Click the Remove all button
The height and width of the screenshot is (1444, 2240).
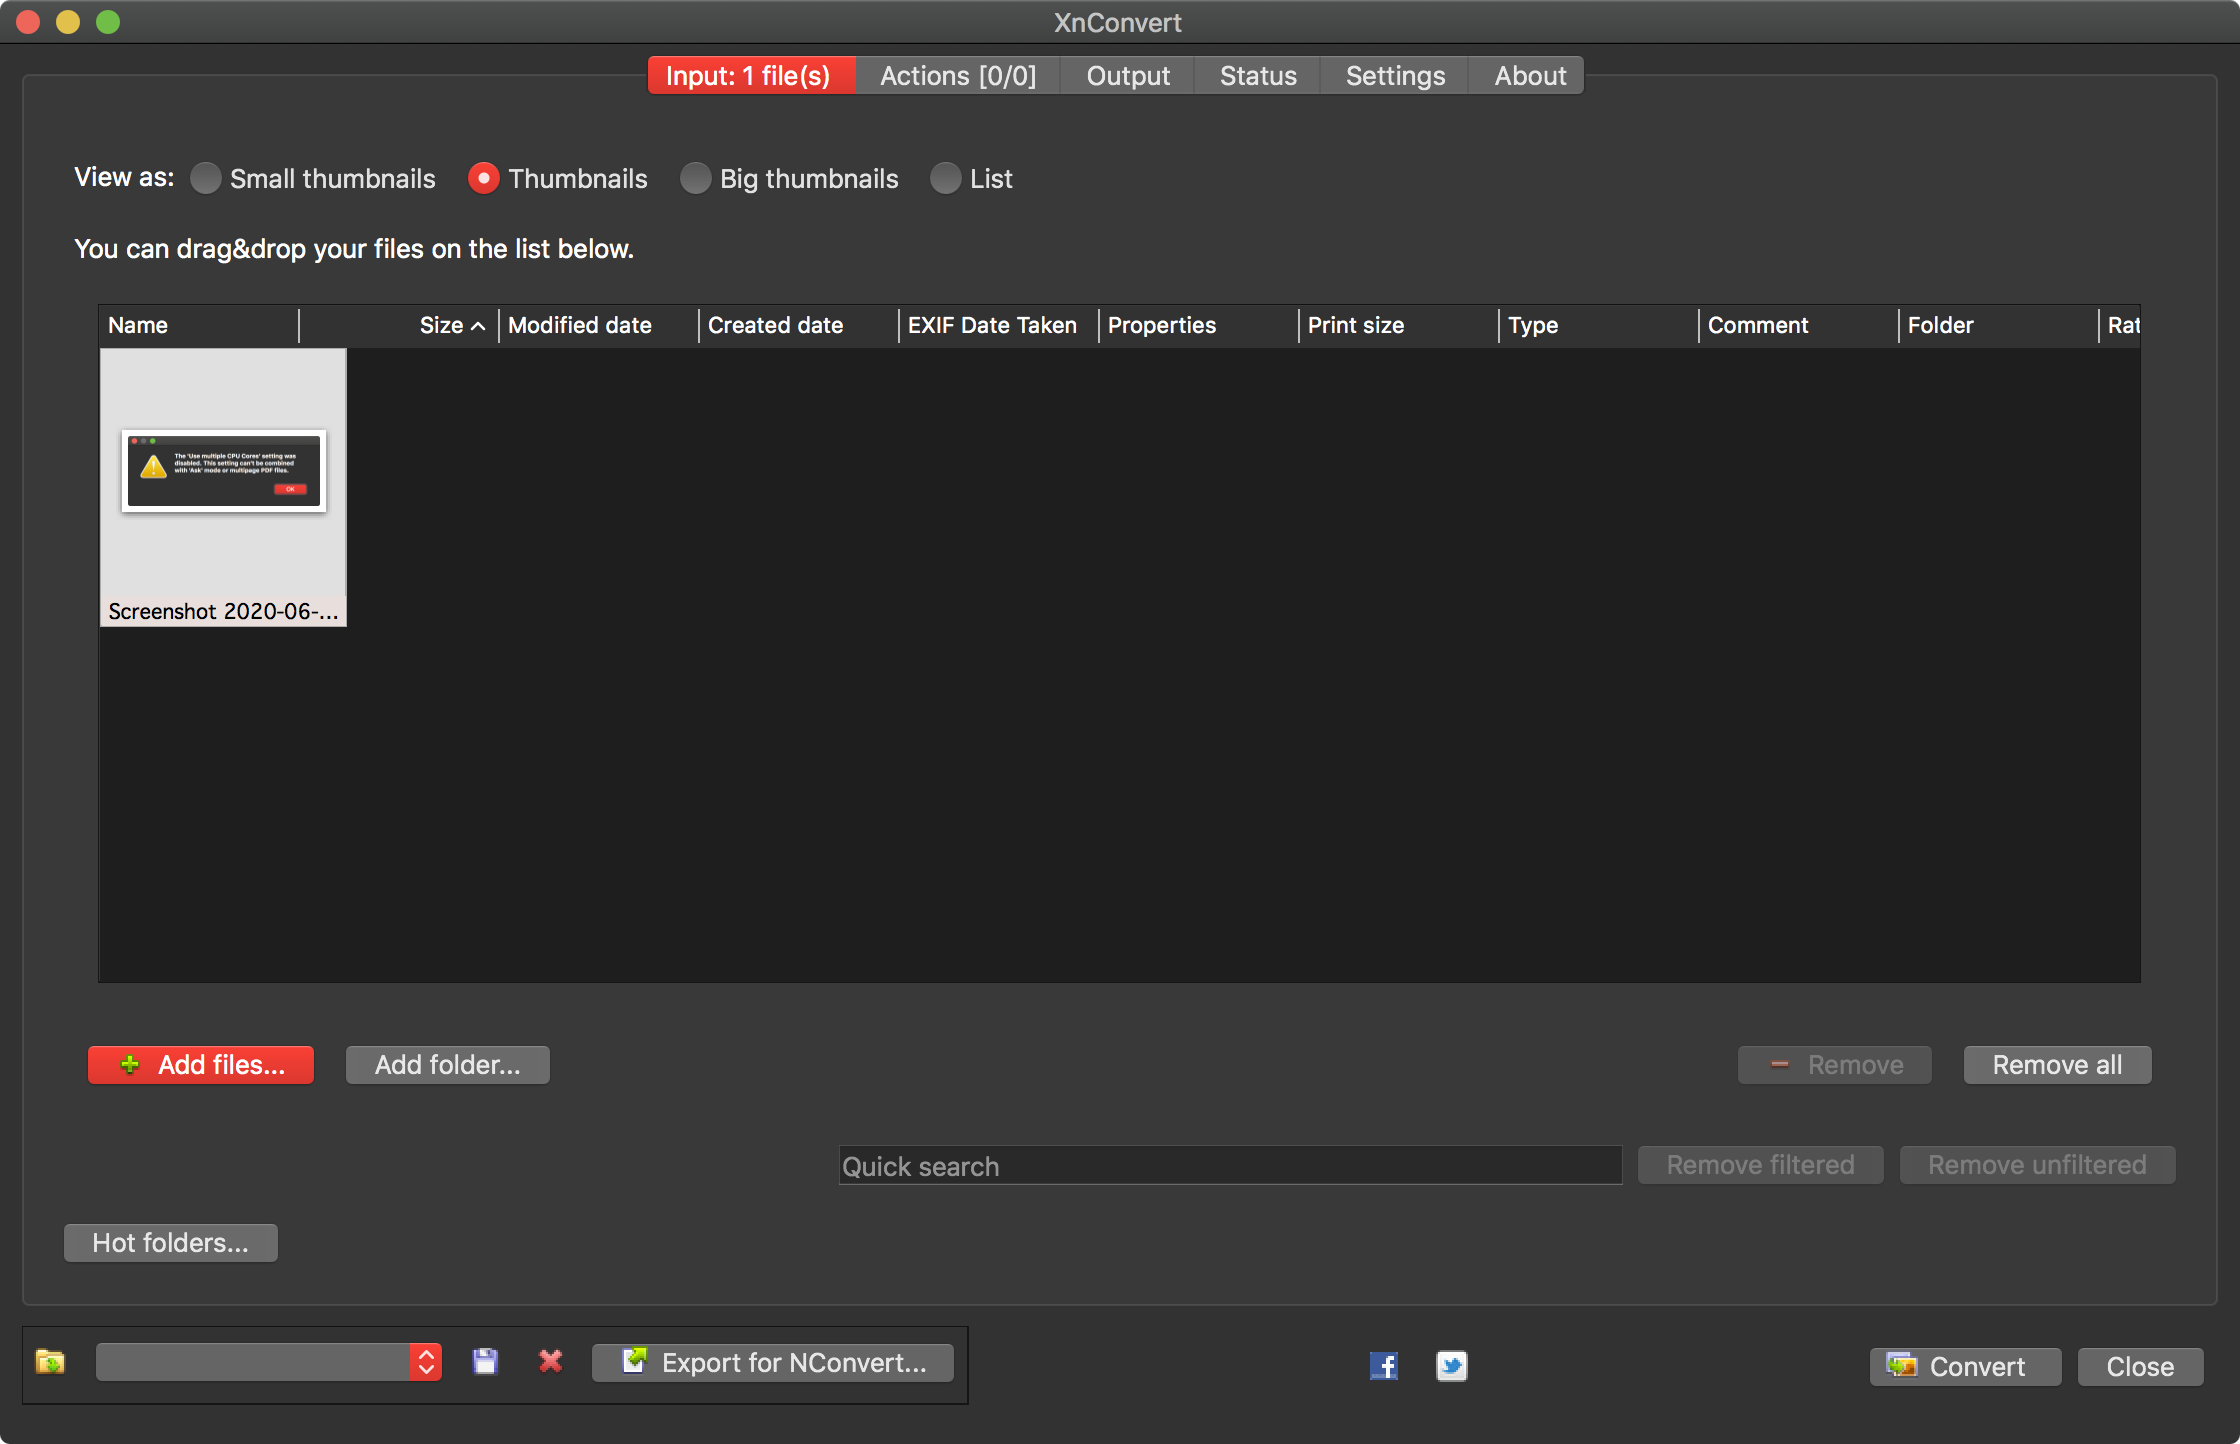tap(2056, 1065)
